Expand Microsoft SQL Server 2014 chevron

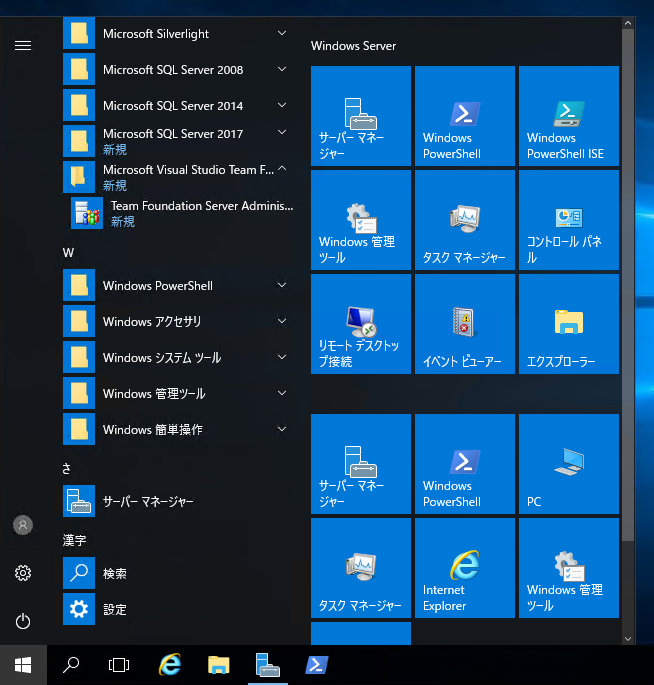[282, 105]
